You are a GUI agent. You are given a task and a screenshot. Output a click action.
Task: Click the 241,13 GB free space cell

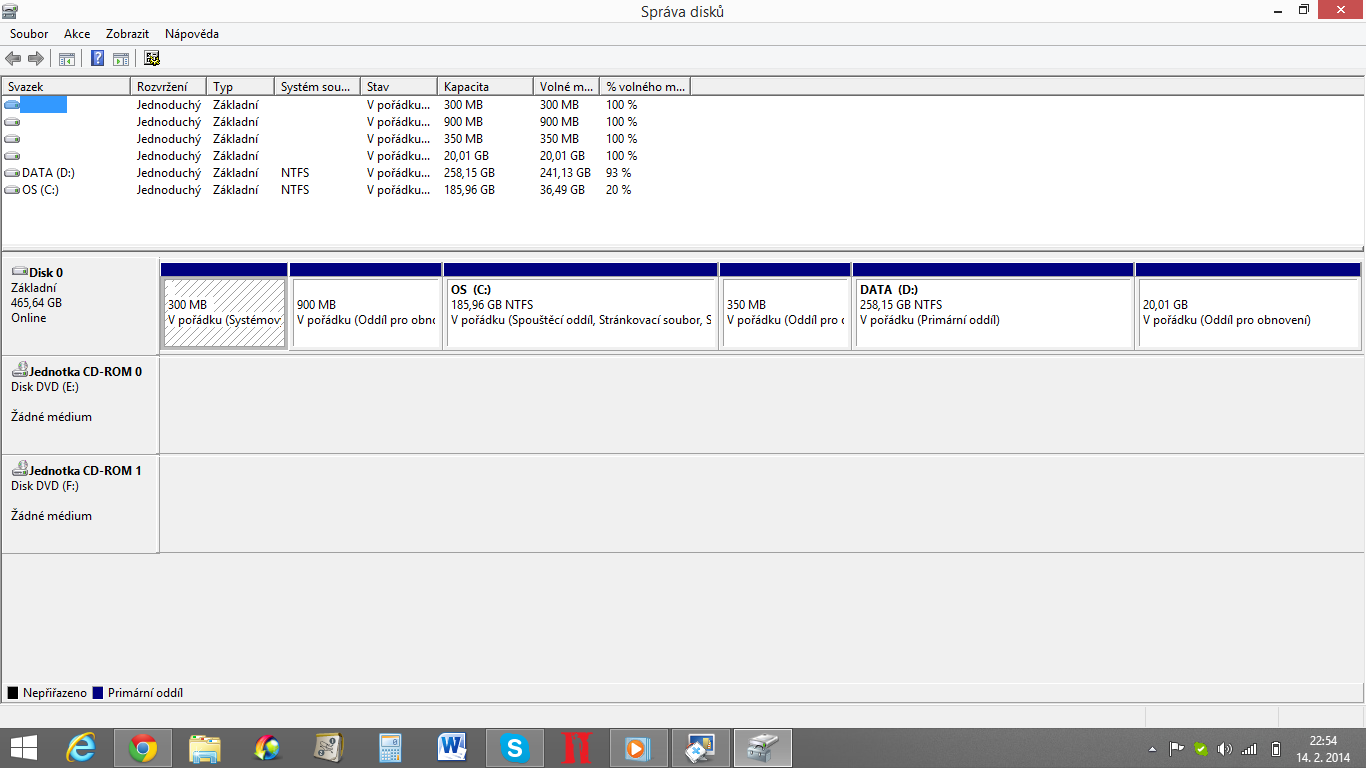(565, 173)
